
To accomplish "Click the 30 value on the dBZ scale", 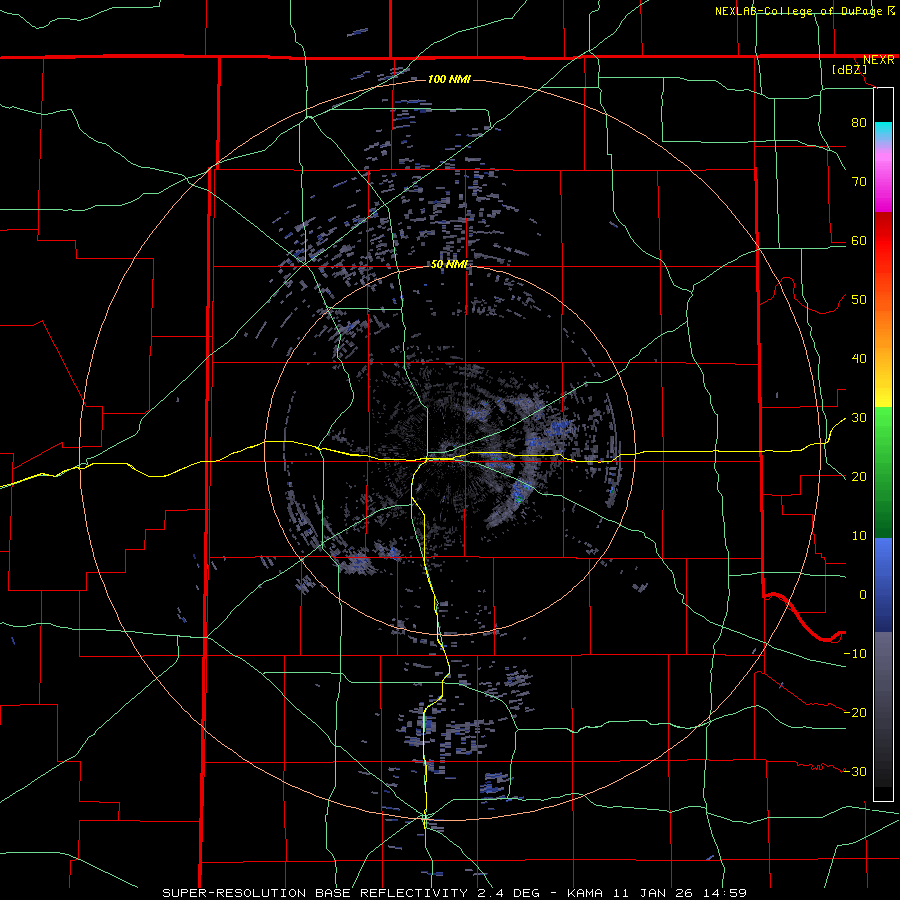I will coord(859,418).
